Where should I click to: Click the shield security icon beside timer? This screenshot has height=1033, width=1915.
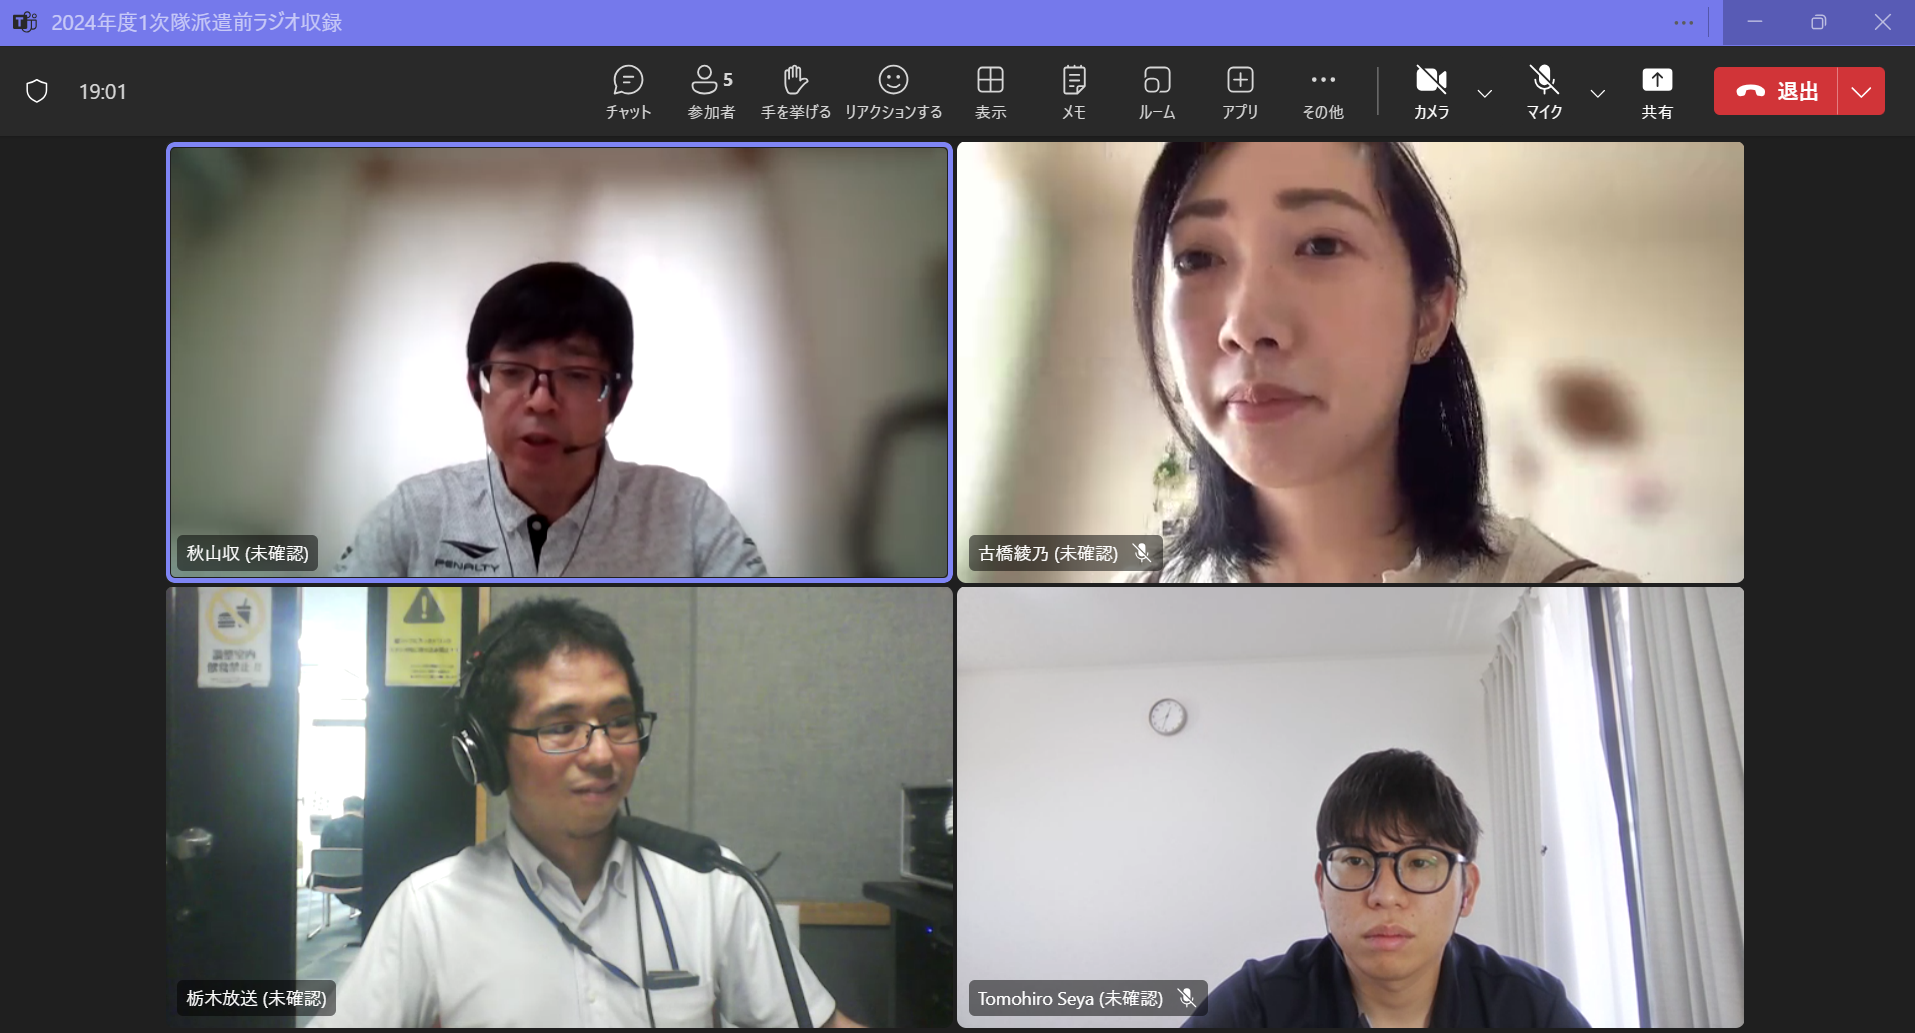37,92
